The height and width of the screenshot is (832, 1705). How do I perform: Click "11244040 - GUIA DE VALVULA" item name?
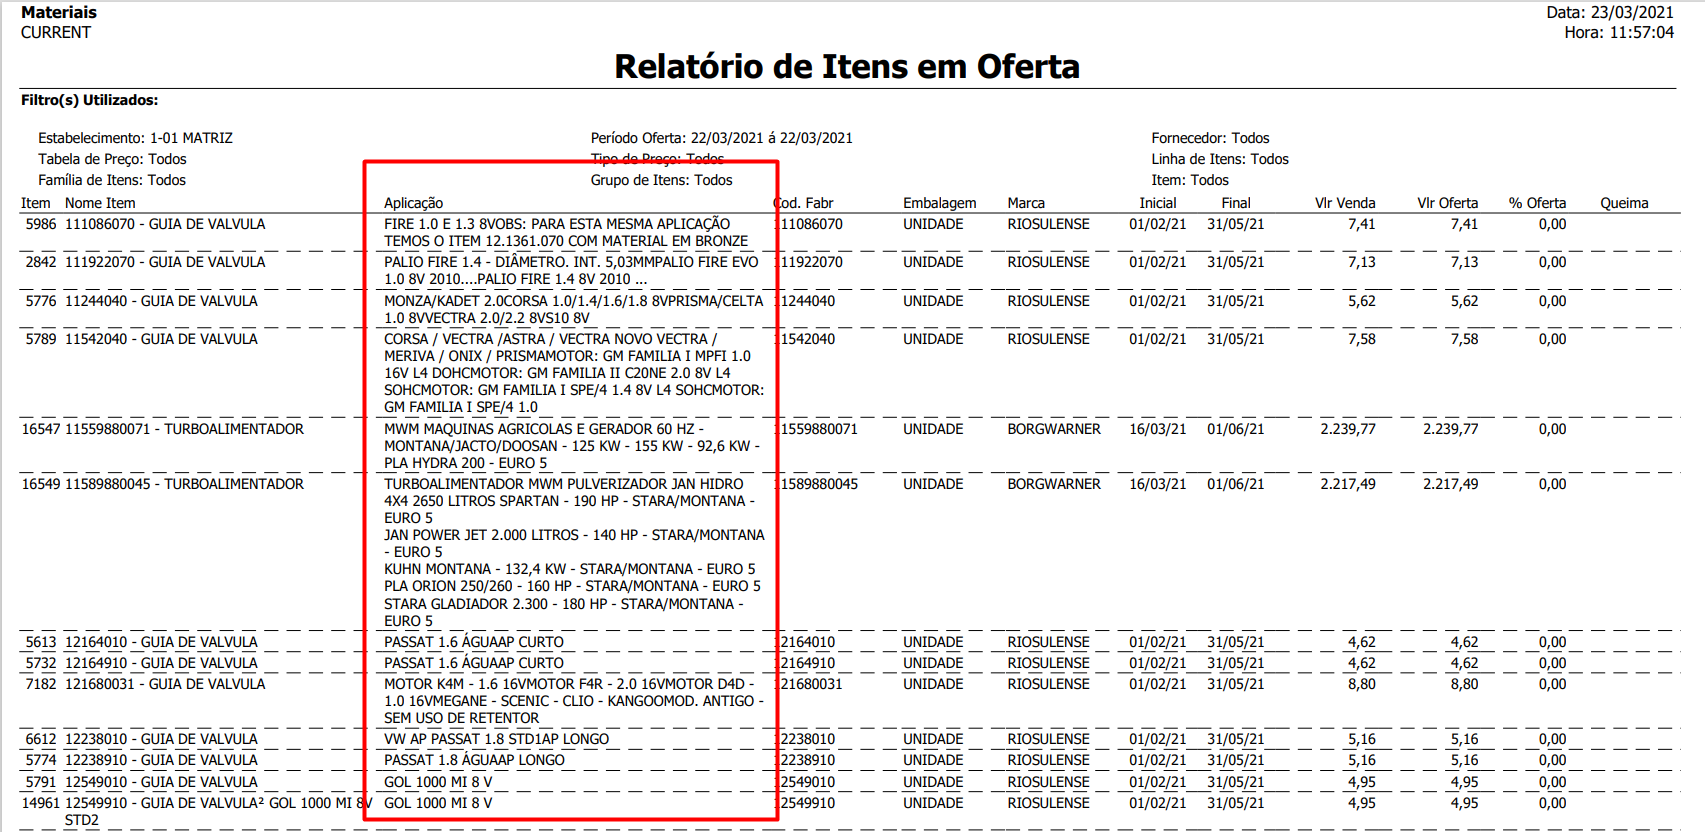pos(161,301)
